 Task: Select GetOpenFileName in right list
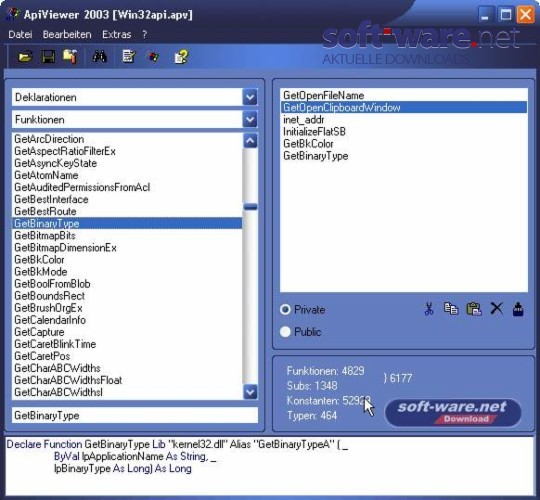pos(404,95)
